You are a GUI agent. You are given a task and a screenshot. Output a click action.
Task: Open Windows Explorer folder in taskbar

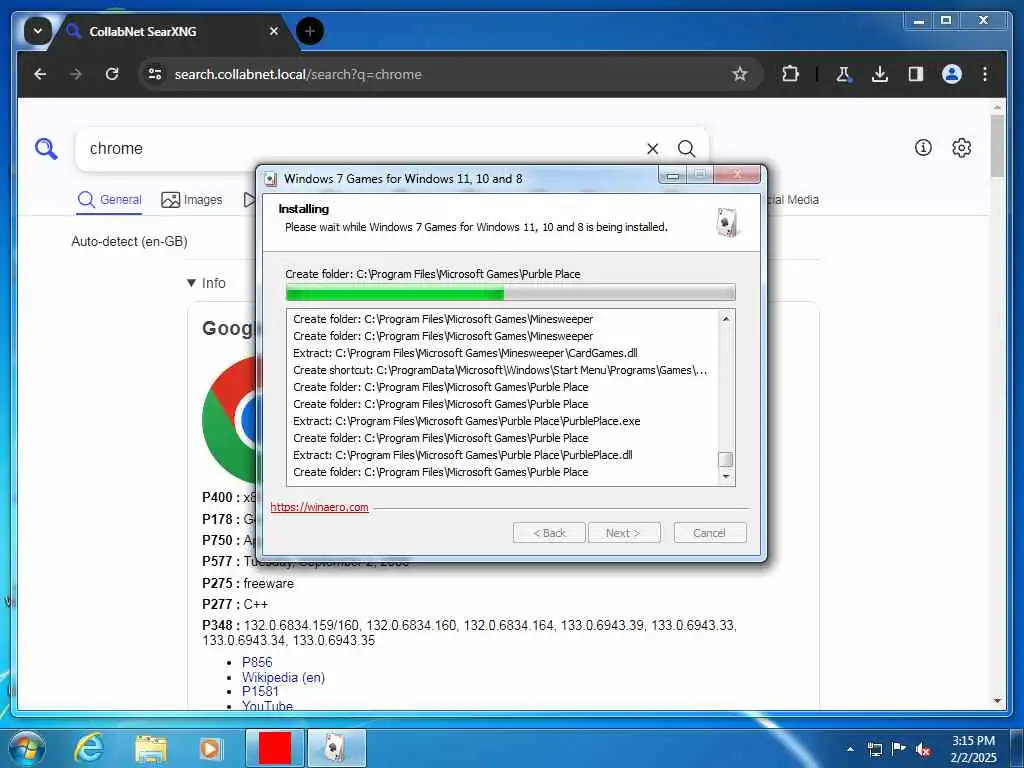pos(151,748)
